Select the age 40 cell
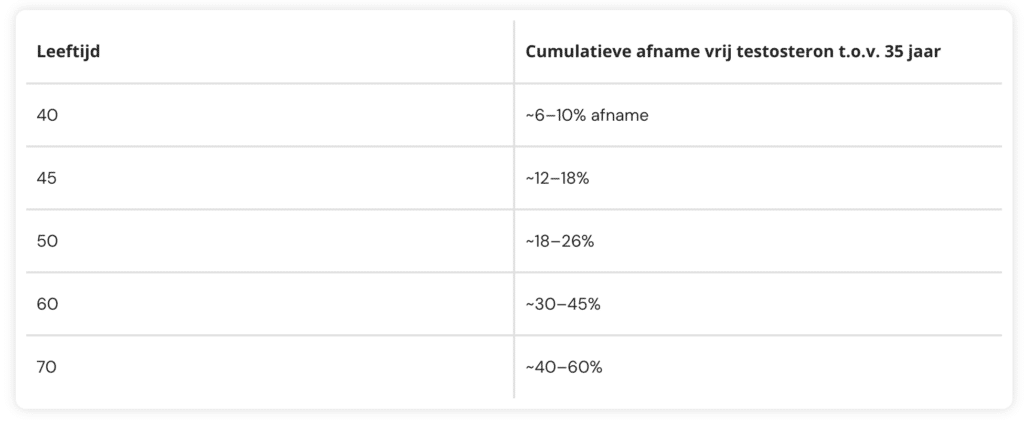 point(47,115)
